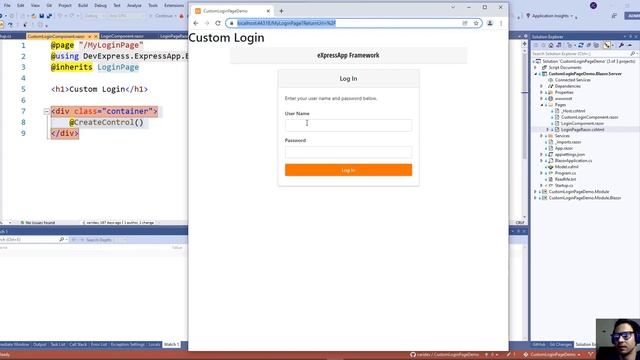Expand the CustomLoginPageDemo.Module.Blazor project
Viewport: 640px width, 360px height.
(536, 198)
